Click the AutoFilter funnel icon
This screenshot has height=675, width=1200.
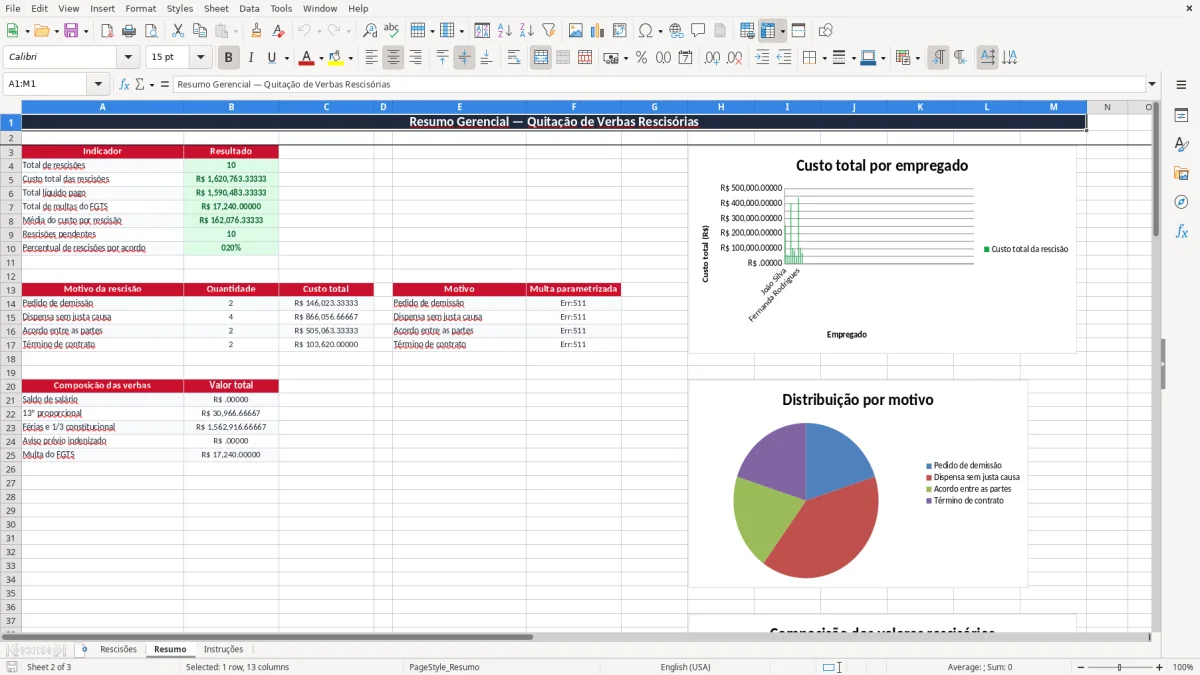(549, 31)
